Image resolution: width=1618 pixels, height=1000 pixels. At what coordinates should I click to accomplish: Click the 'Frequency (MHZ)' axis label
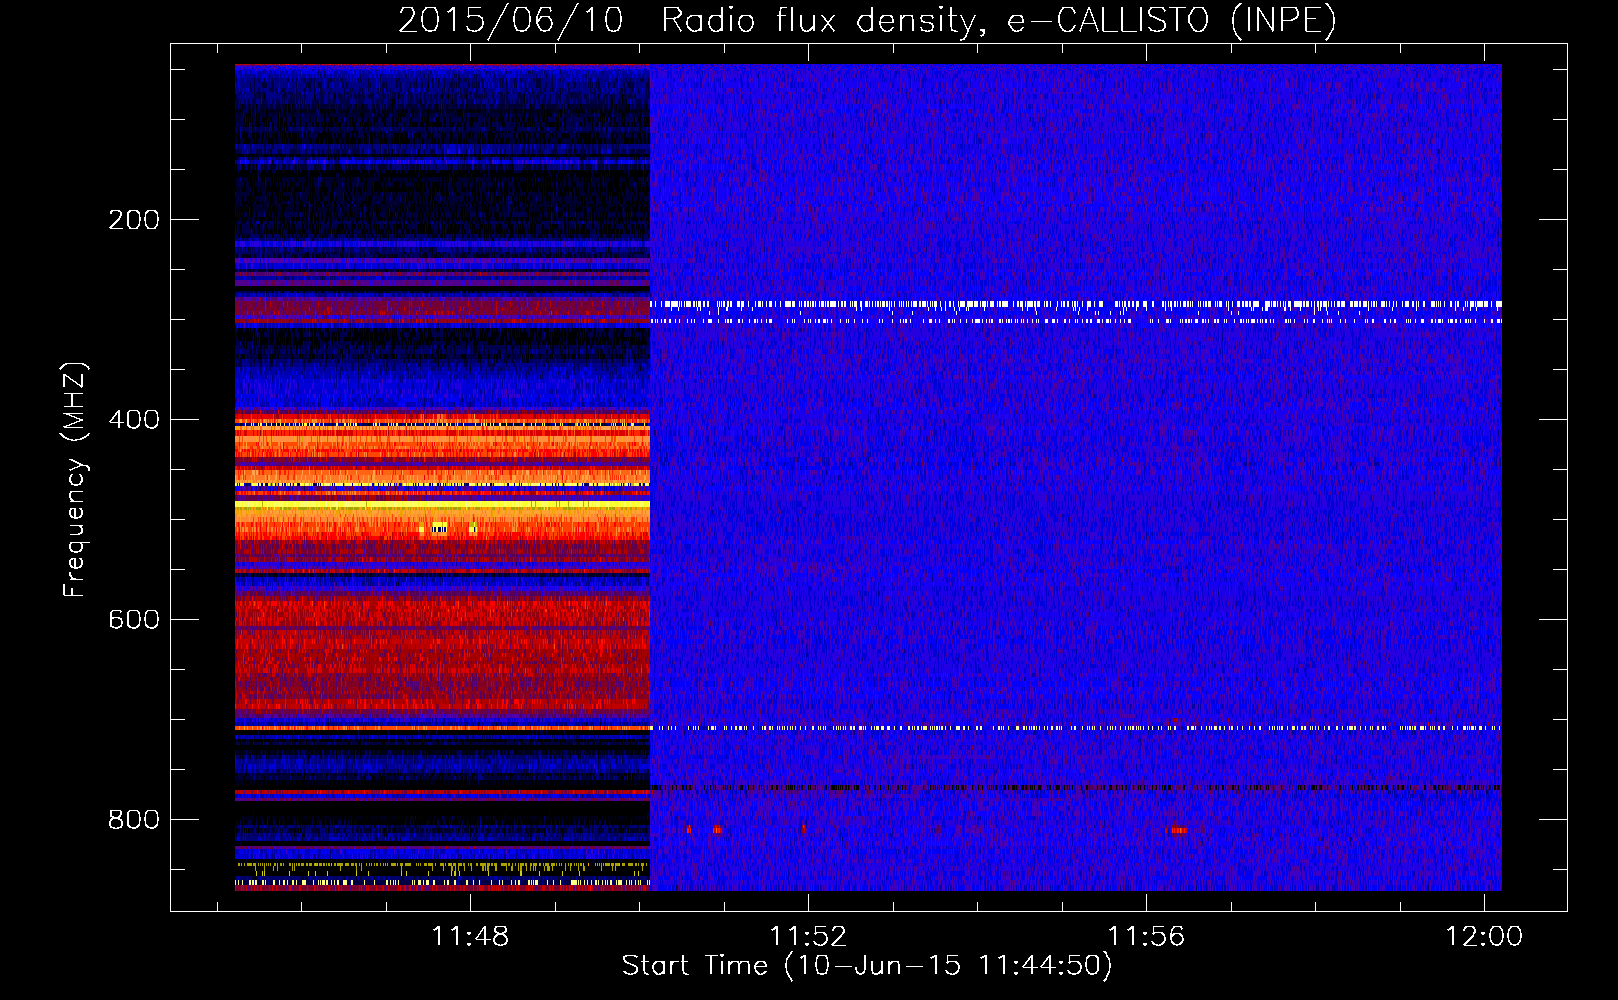tap(75, 480)
